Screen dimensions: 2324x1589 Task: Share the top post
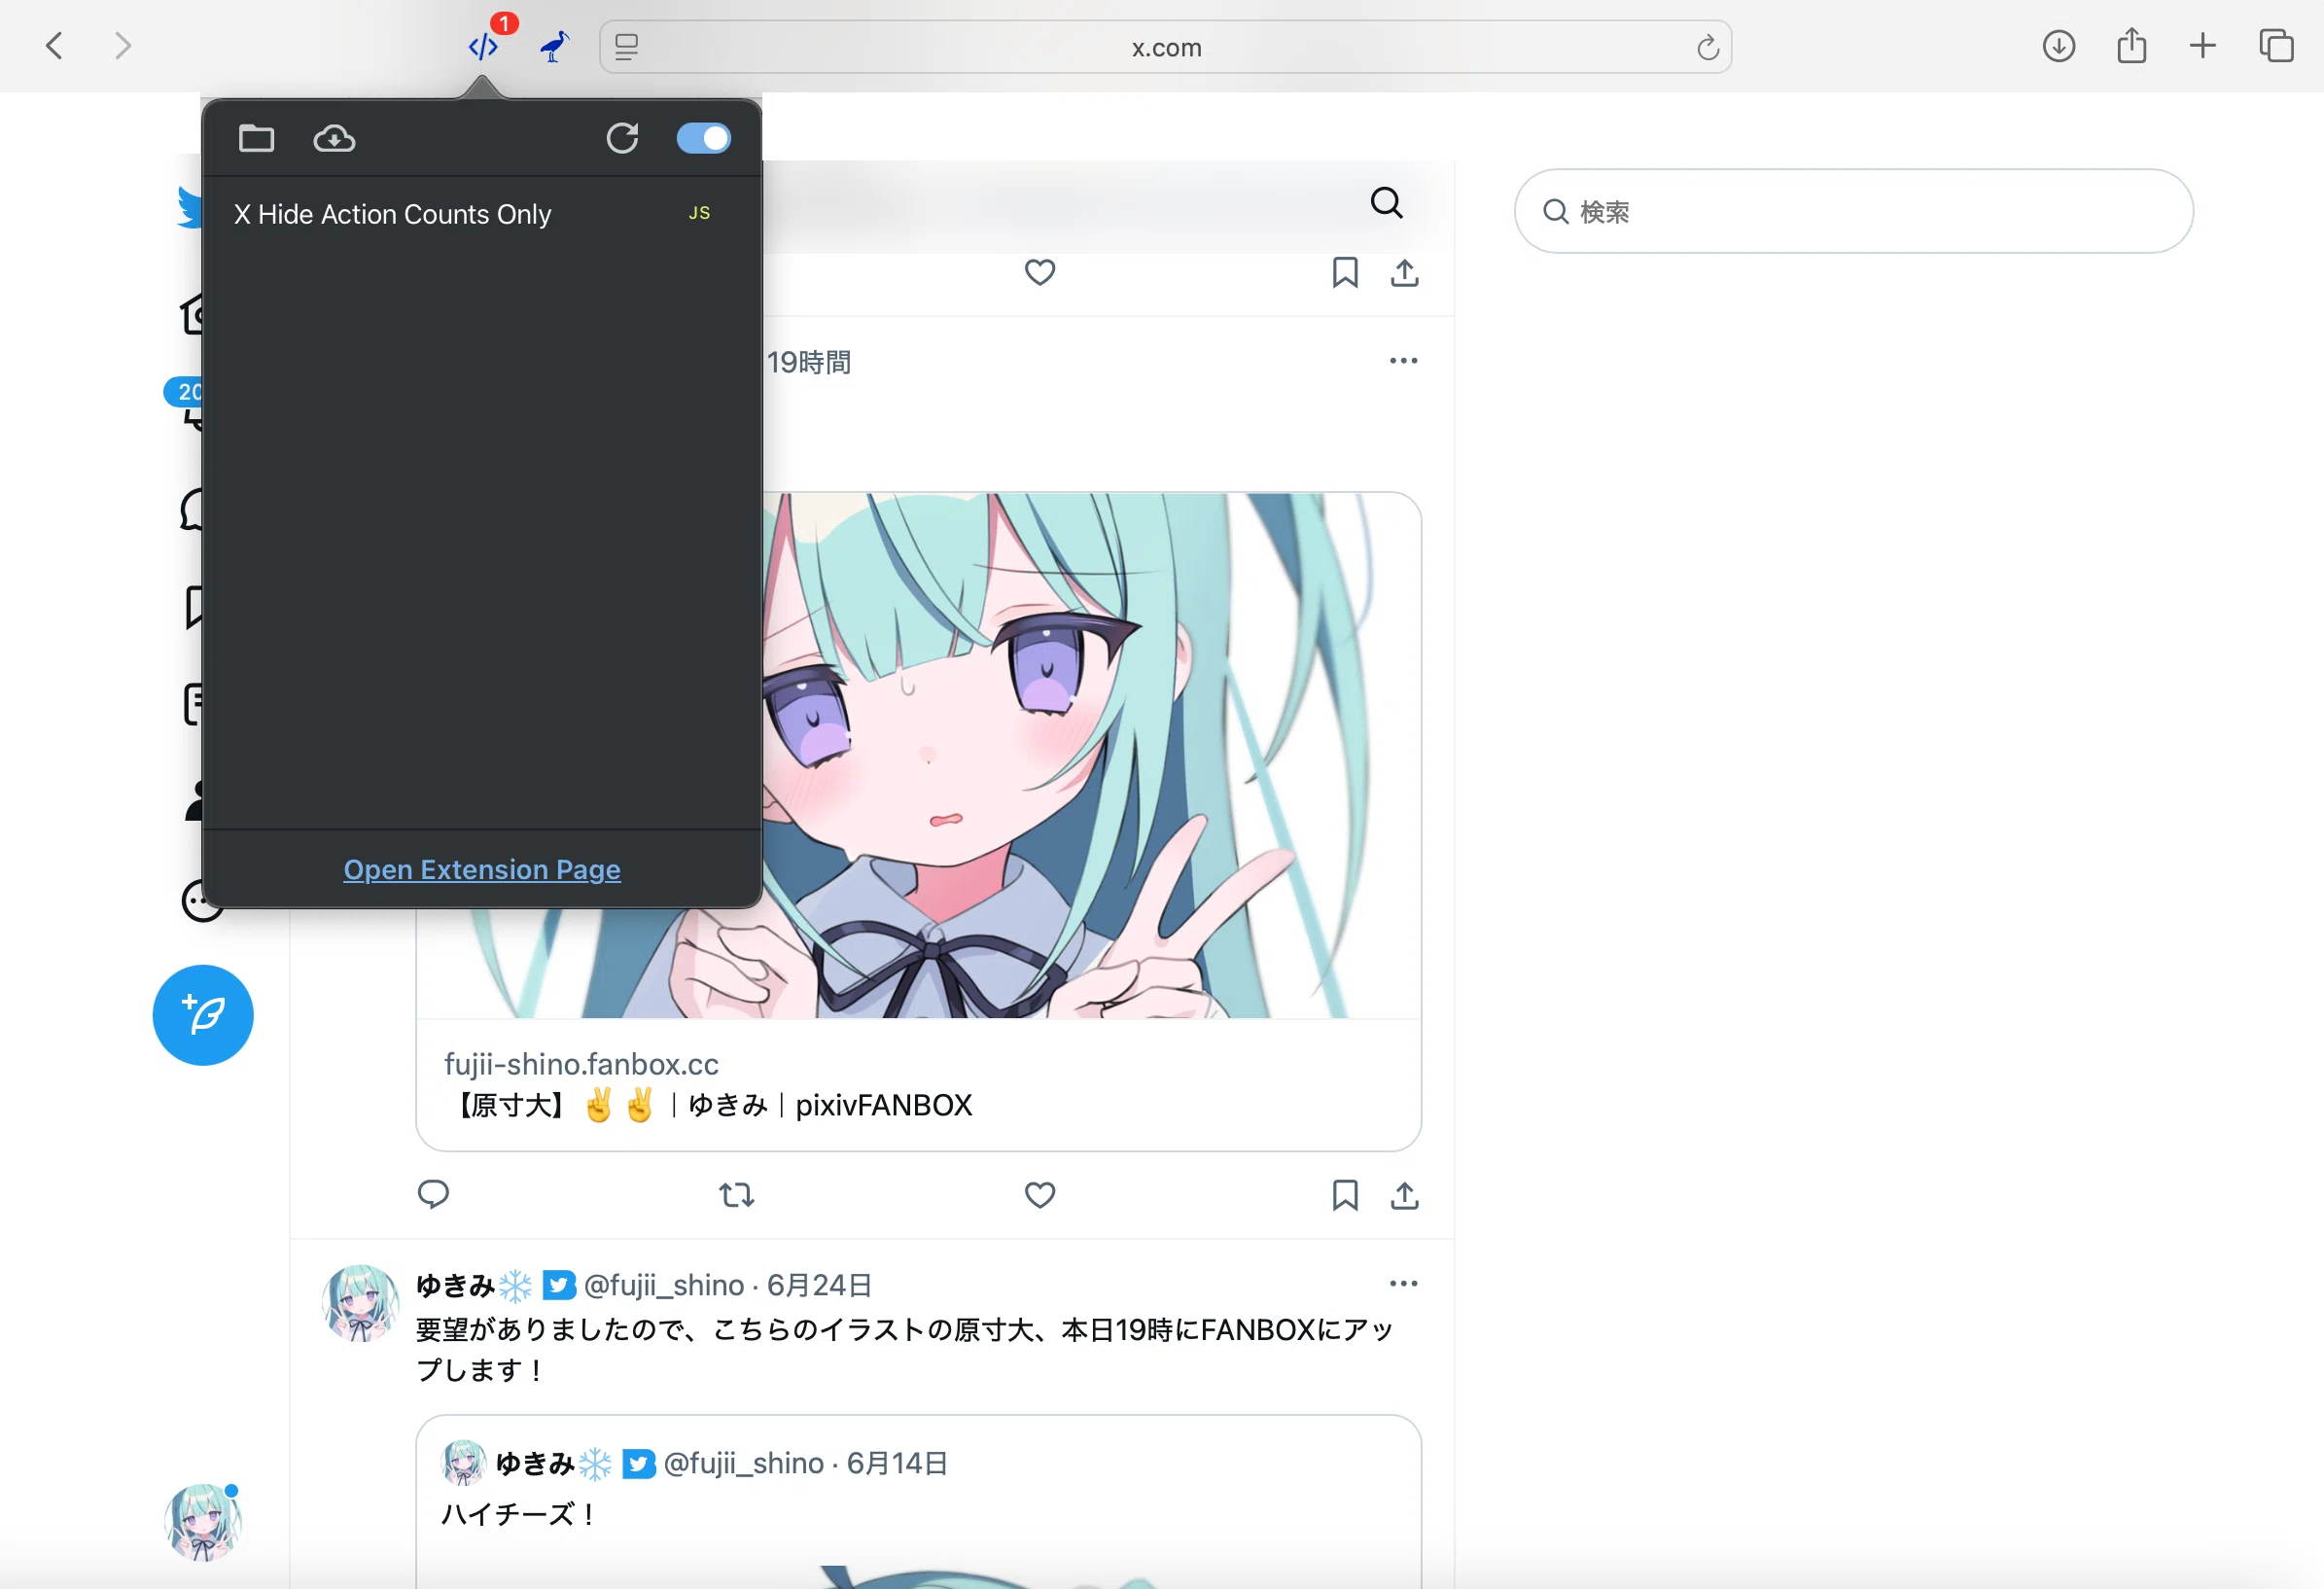[x=1405, y=272]
